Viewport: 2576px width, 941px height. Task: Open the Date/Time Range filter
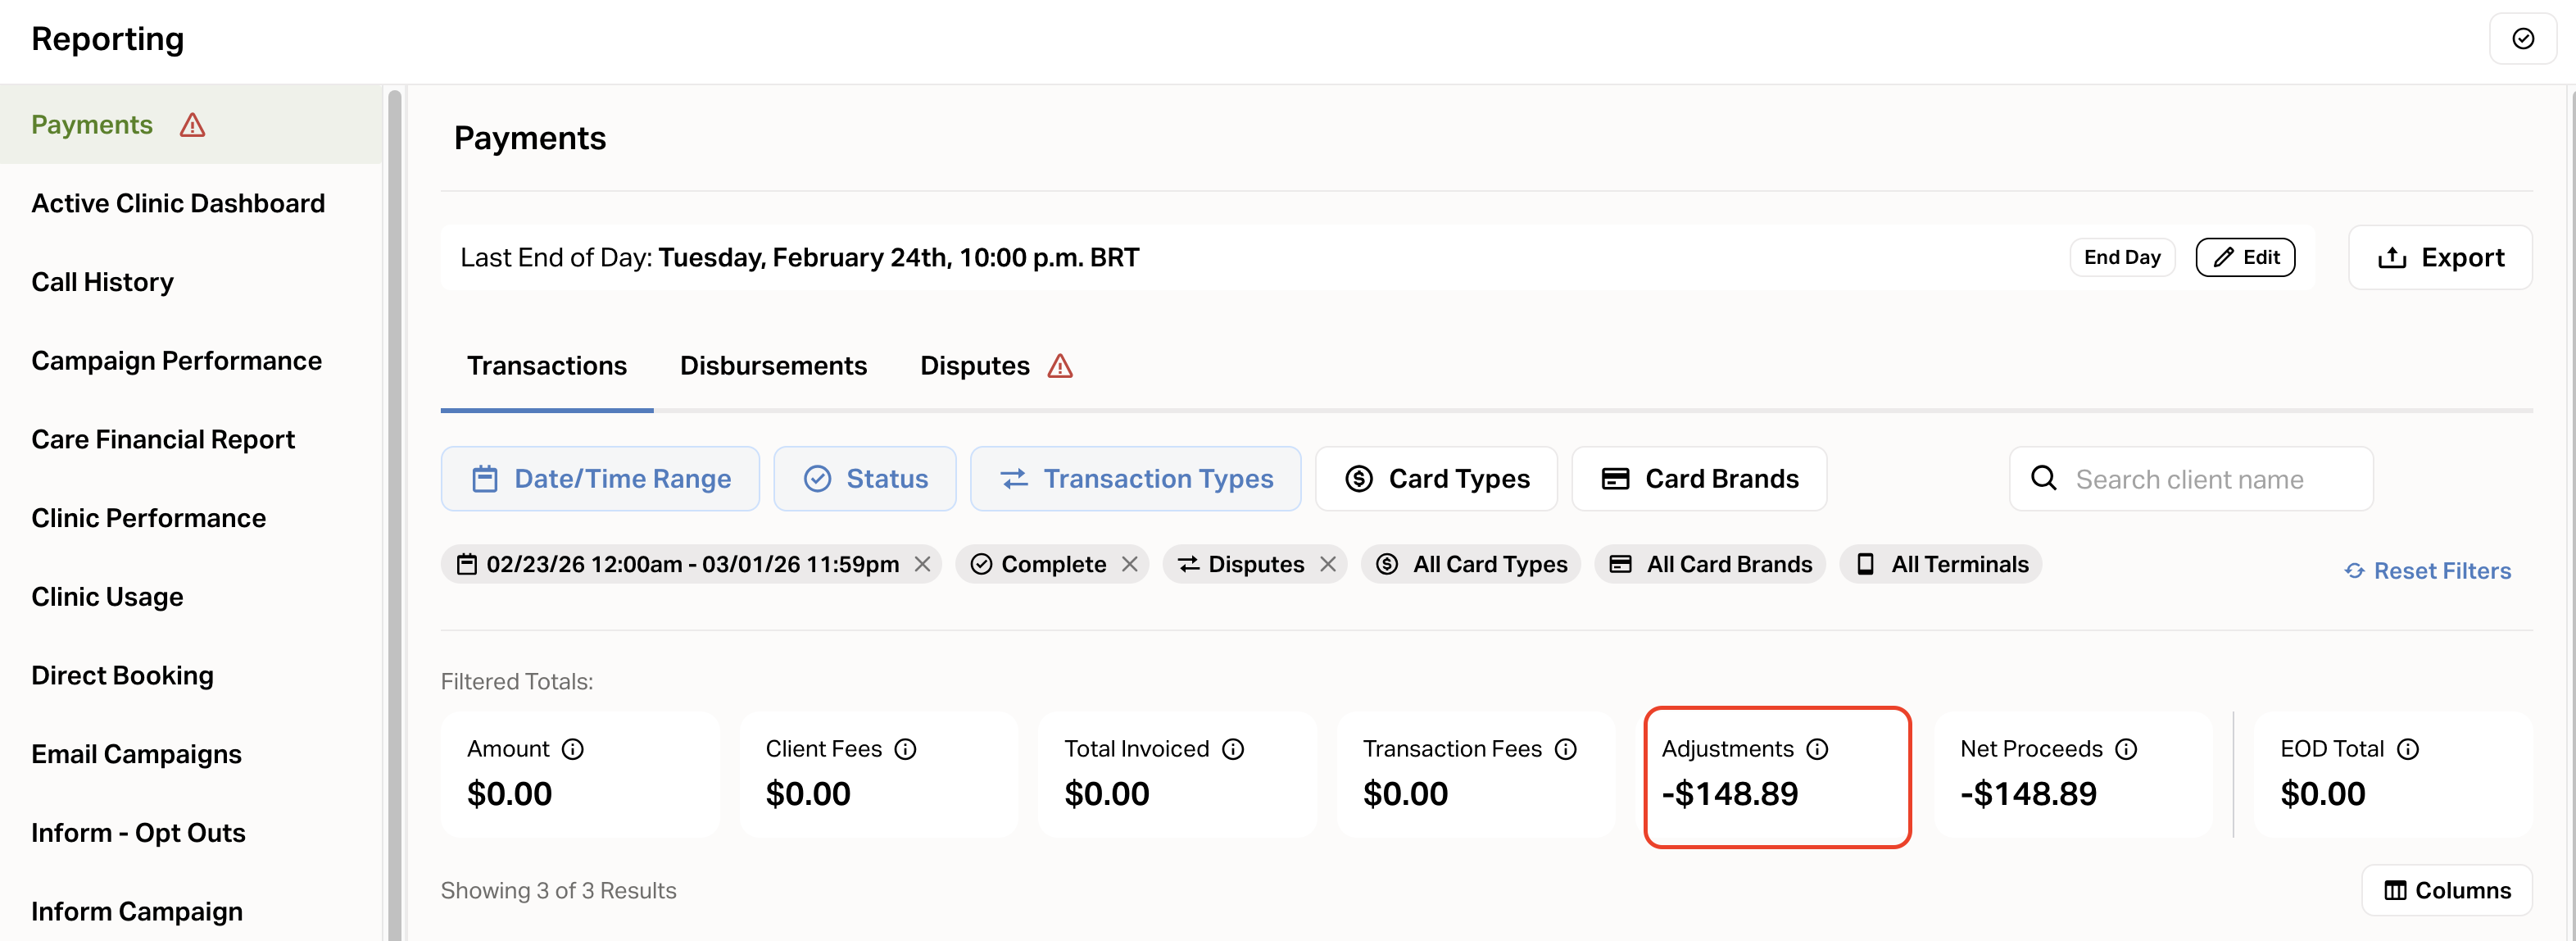(x=600, y=479)
